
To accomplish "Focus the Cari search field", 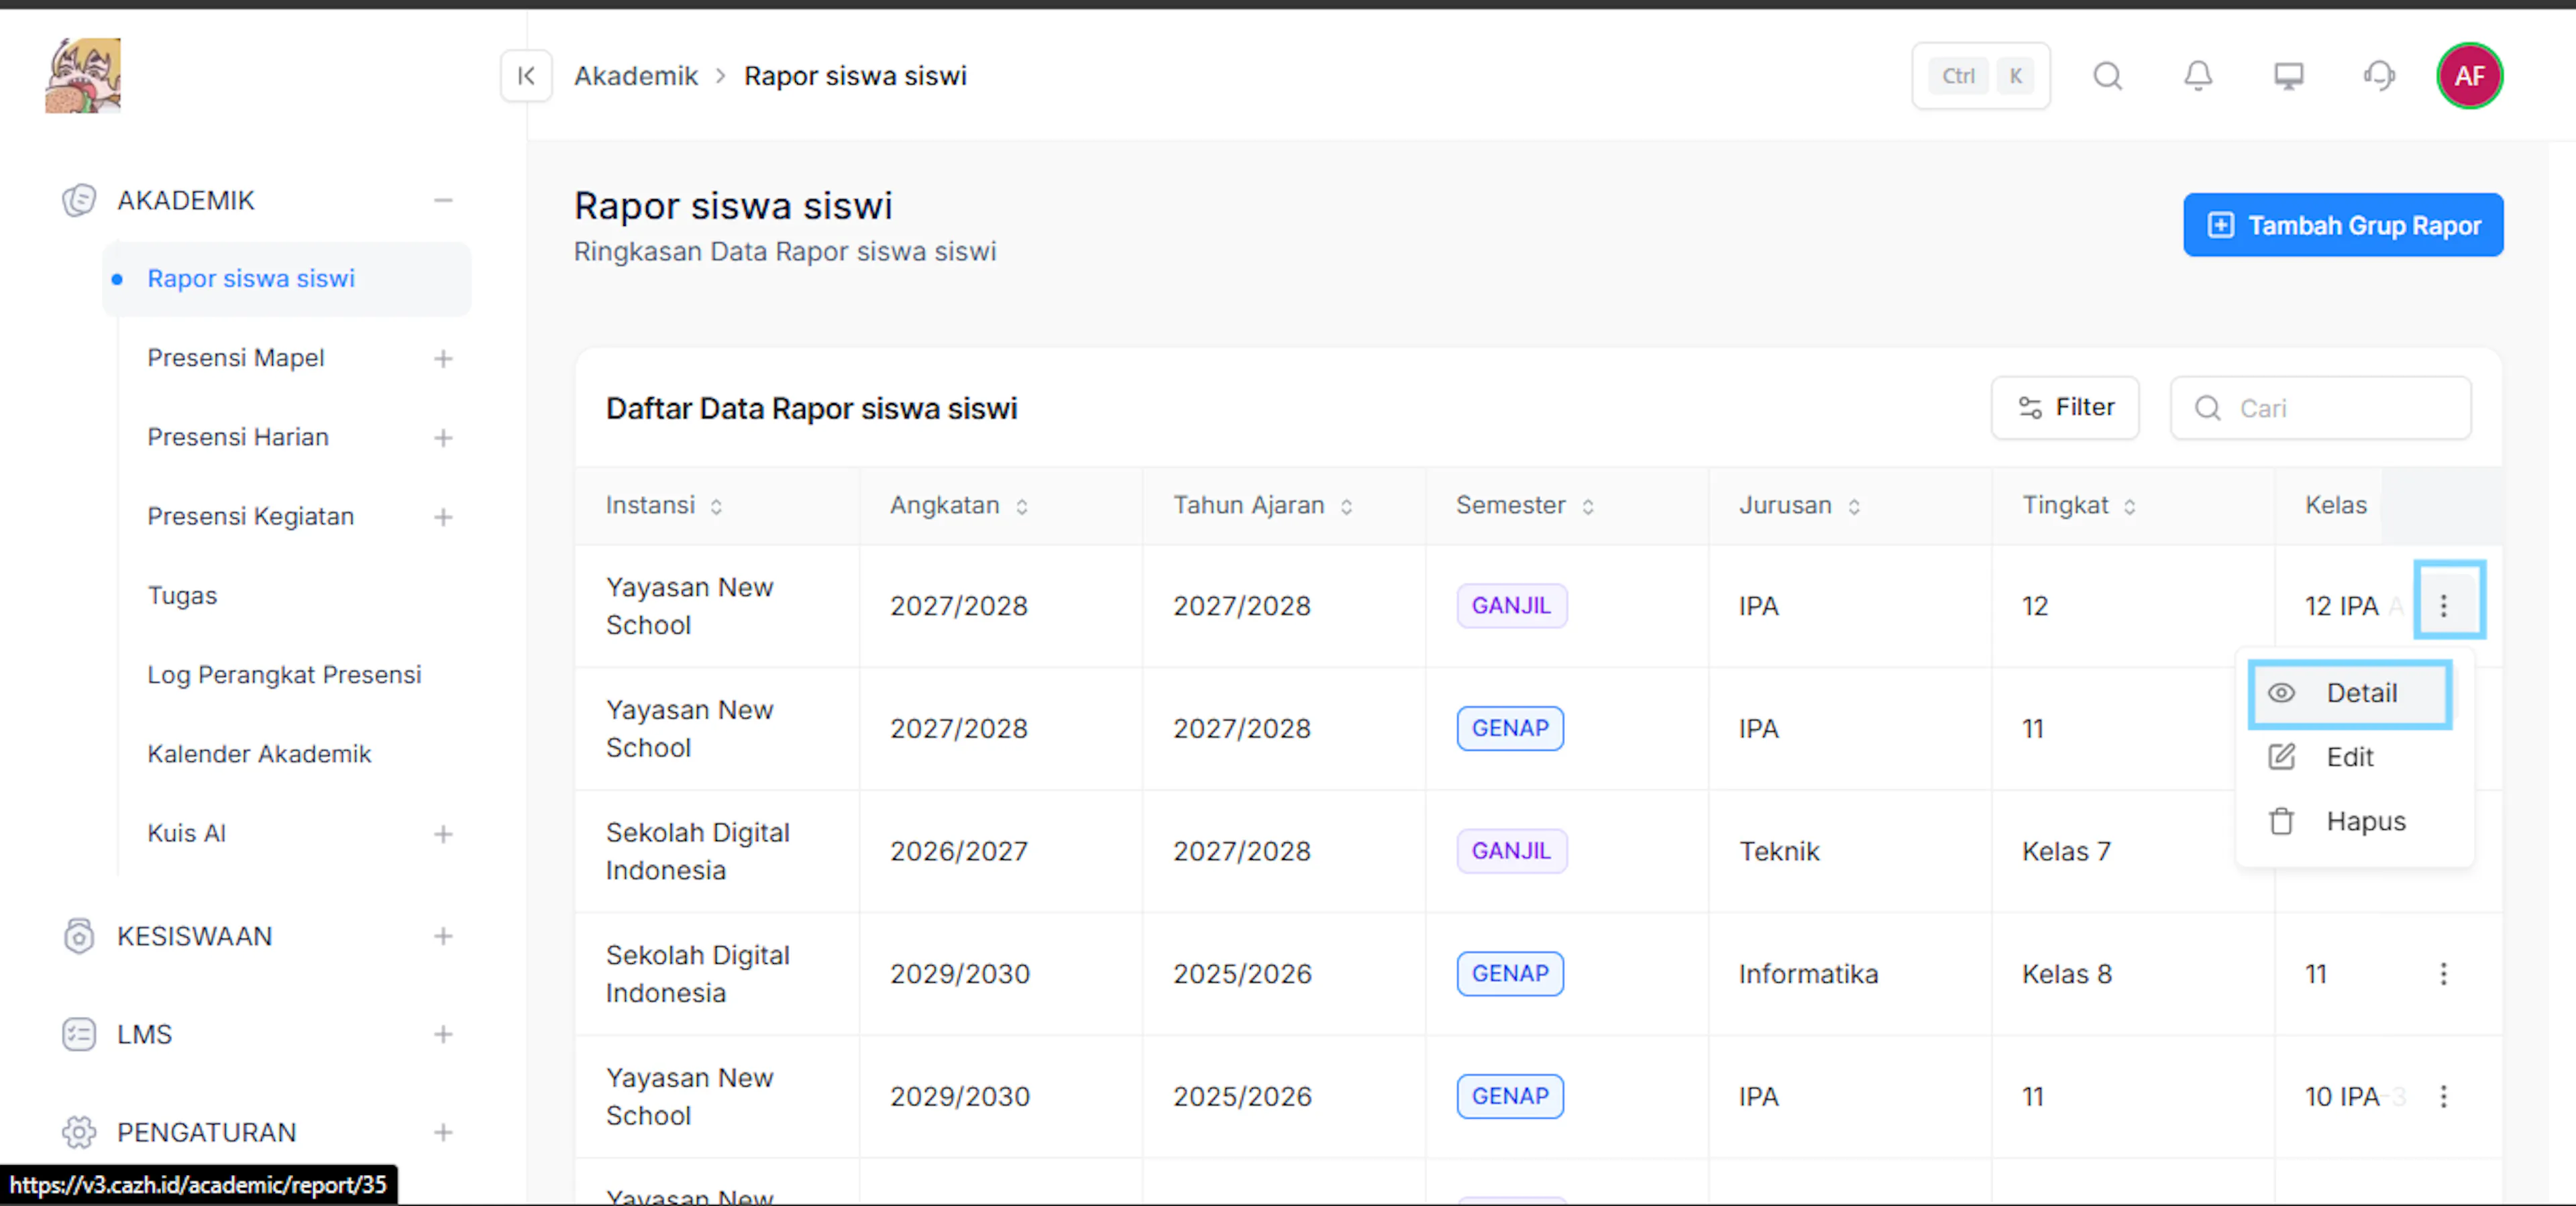I will (2321, 408).
